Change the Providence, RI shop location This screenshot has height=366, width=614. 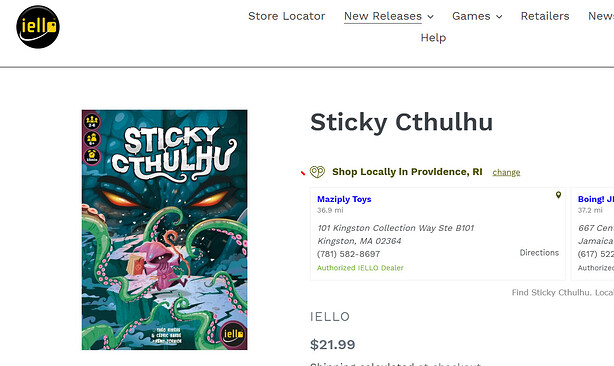(x=506, y=172)
